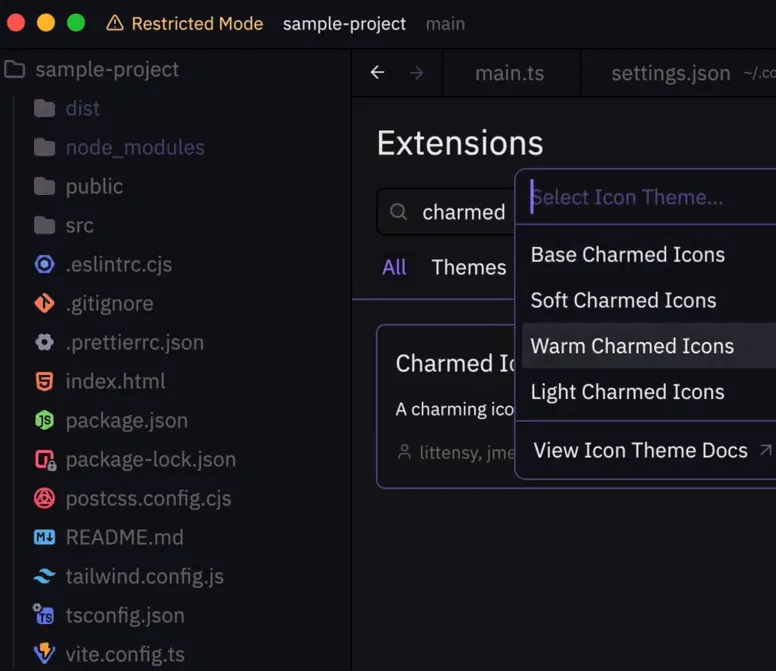Screen dimensions: 776x671
Task: Go forward with the right arrow
Action: tap(417, 73)
